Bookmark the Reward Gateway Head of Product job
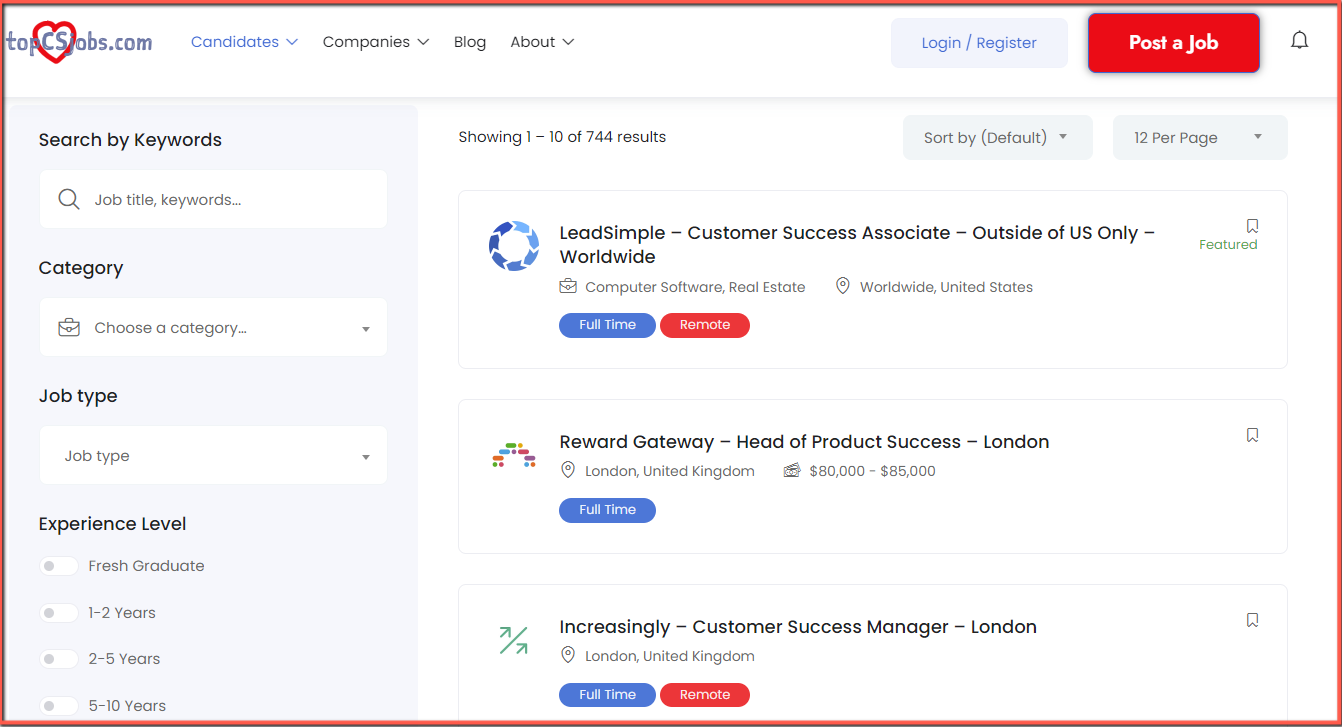The height and width of the screenshot is (727, 1342). tap(1252, 435)
